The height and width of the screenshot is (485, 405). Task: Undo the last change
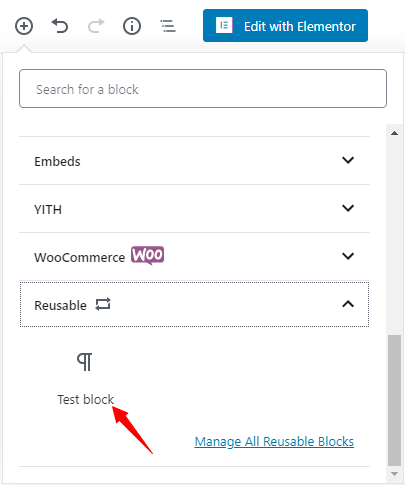(x=60, y=26)
